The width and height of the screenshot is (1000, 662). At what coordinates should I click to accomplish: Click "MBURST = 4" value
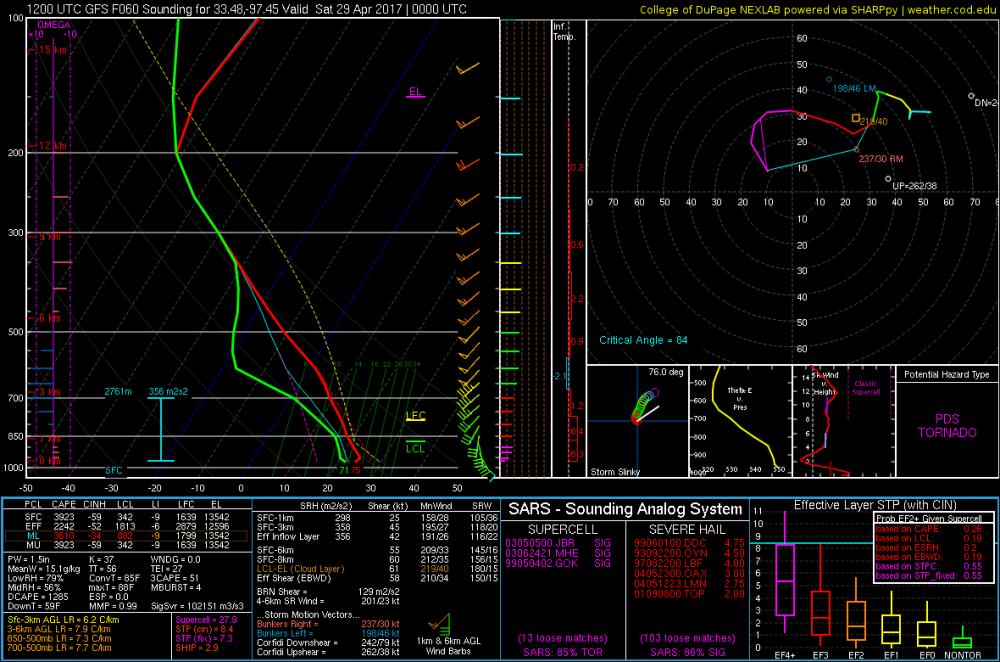(176, 587)
